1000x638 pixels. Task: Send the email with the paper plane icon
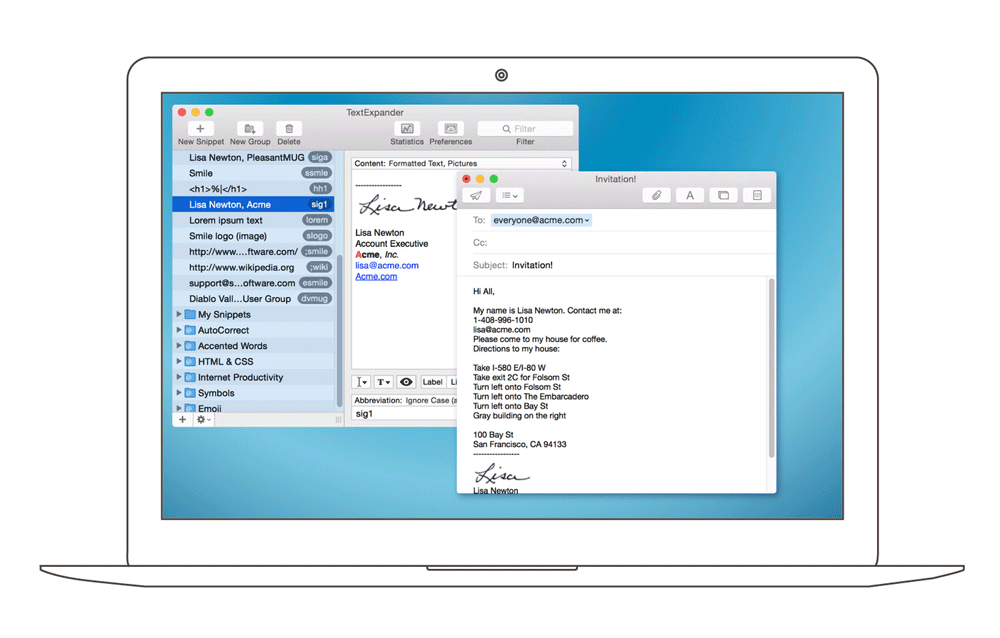pos(476,196)
